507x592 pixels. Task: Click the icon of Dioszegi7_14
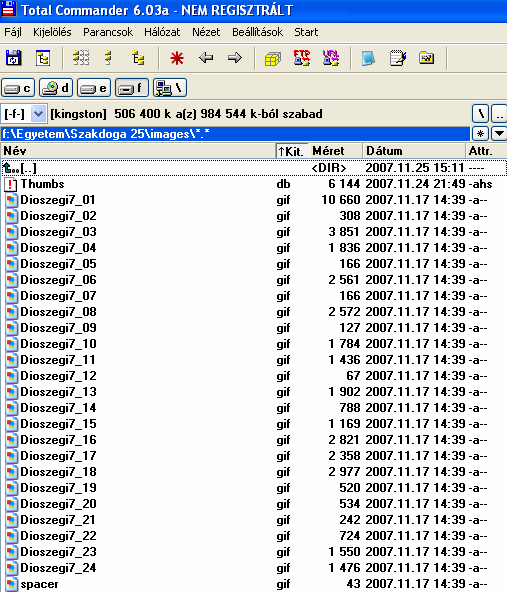point(11,408)
